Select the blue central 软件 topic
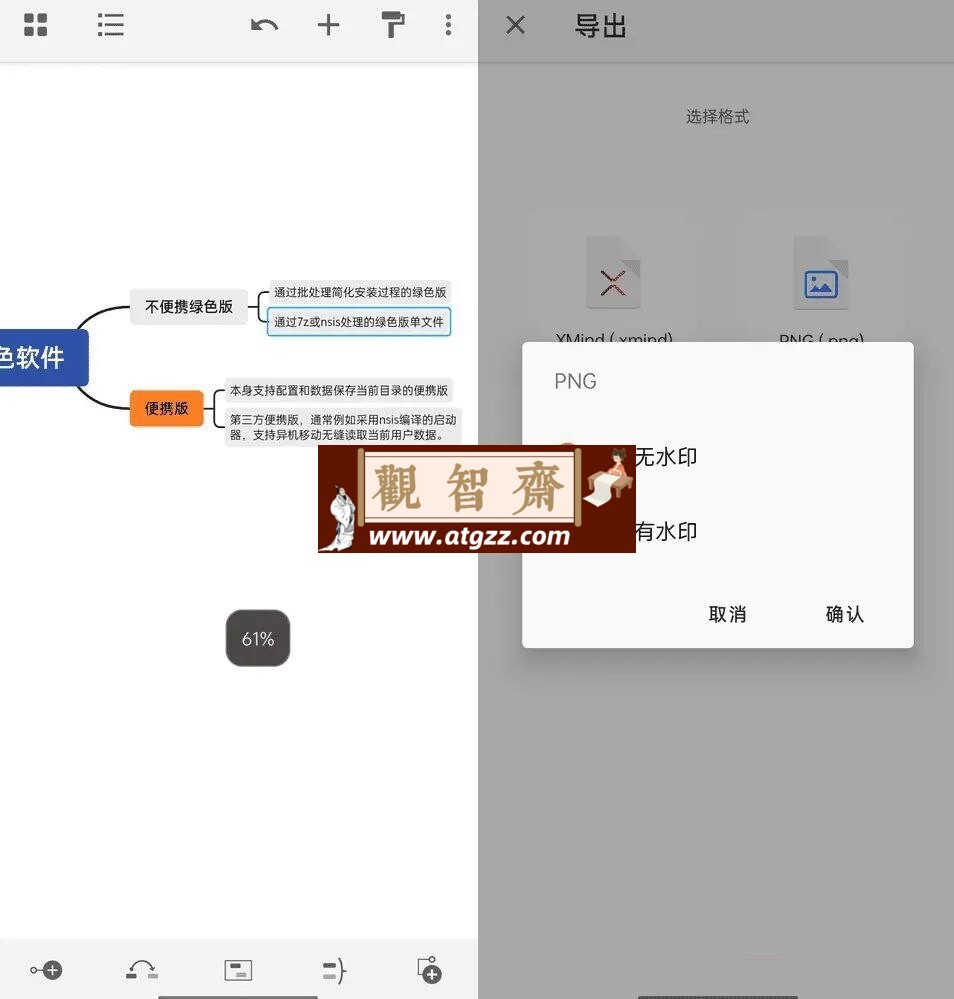Viewport: 954px width, 999px height. pyautogui.click(x=42, y=357)
